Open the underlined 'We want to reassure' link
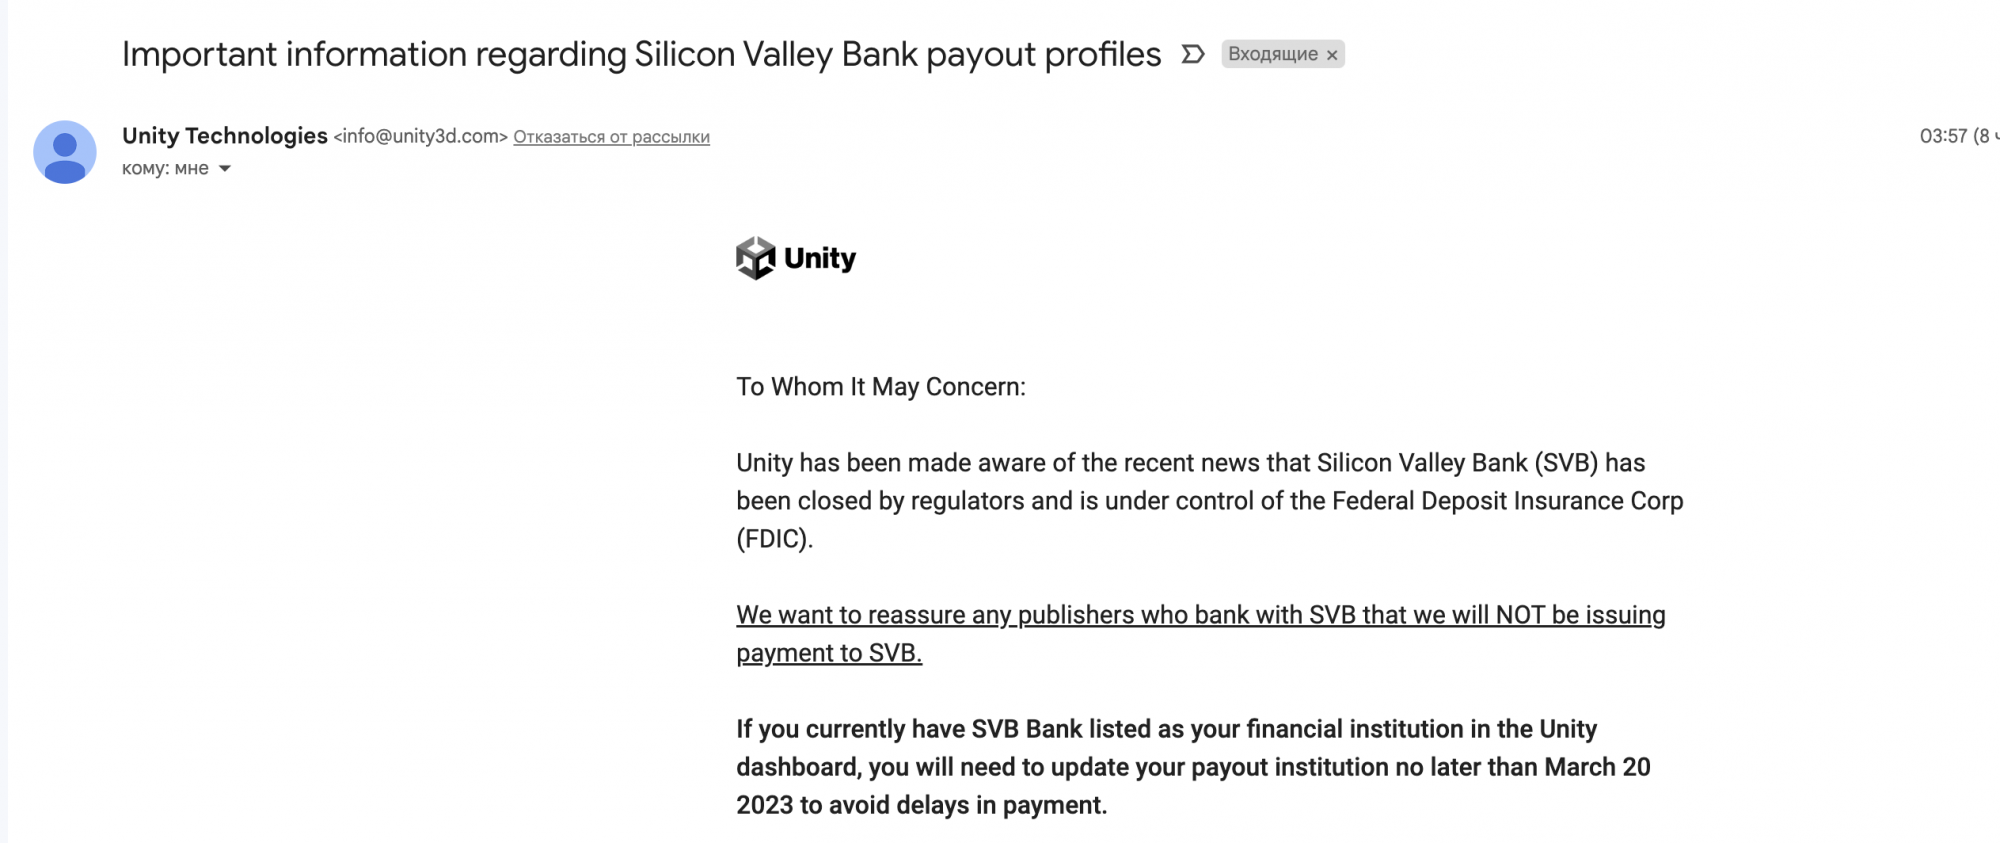The image size is (2000, 843). point(1200,615)
